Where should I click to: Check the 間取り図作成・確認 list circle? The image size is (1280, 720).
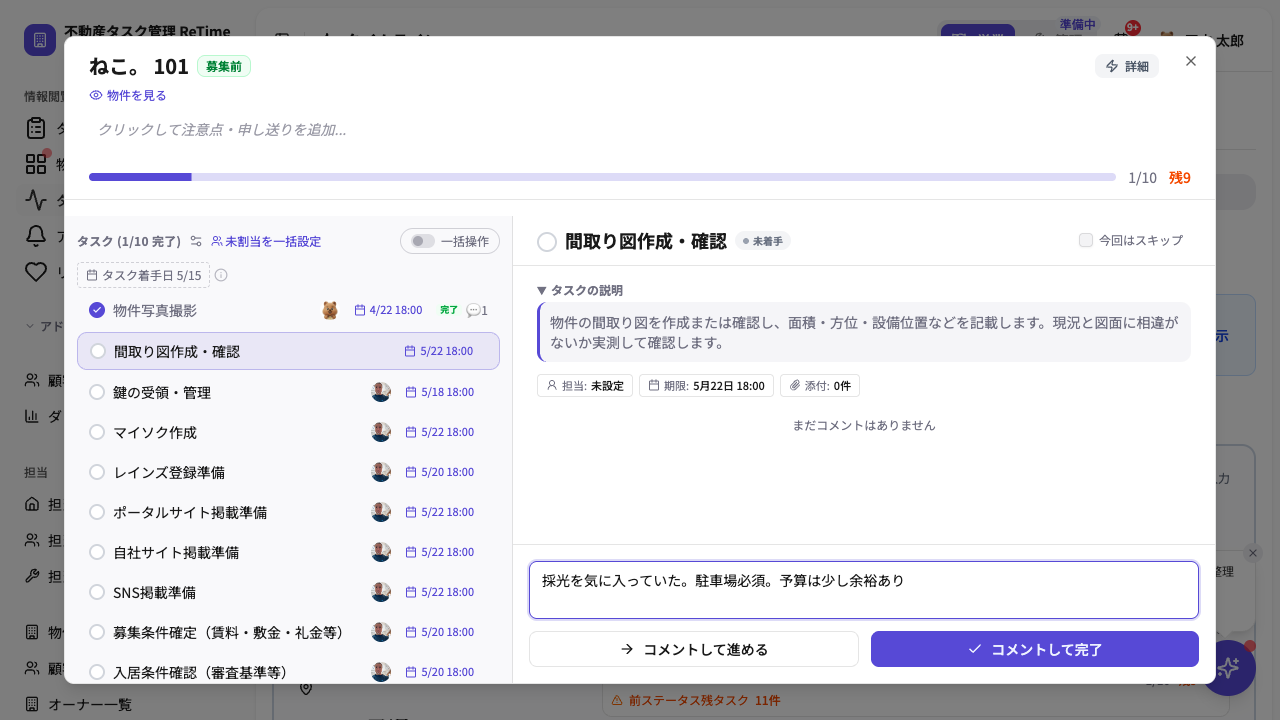[98, 351]
